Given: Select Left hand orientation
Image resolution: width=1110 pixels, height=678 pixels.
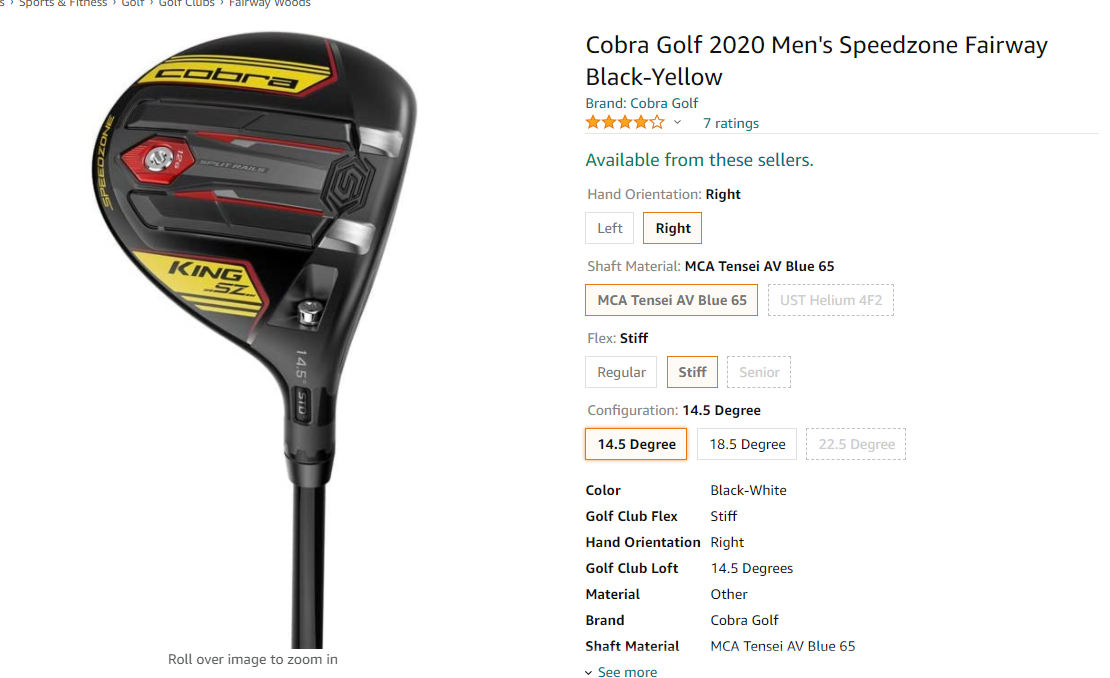Looking at the screenshot, I should (610, 228).
